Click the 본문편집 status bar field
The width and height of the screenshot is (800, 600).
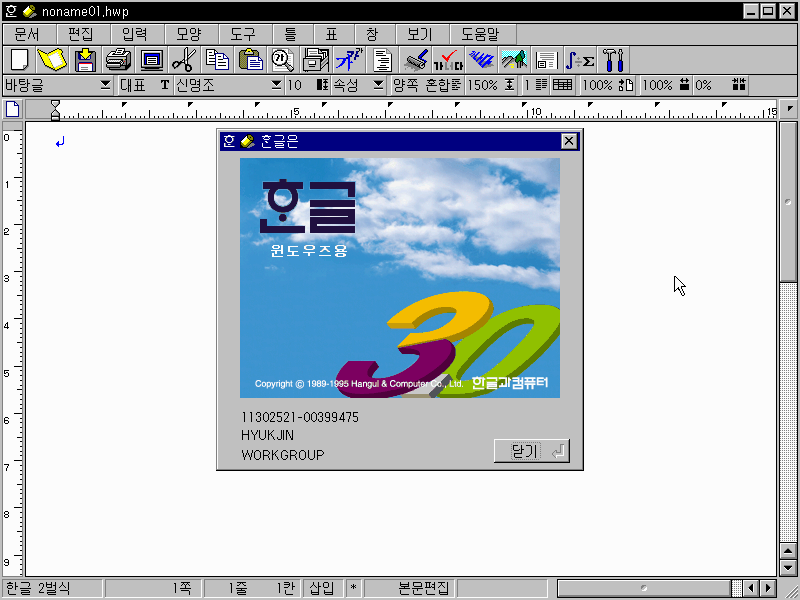(x=409, y=588)
